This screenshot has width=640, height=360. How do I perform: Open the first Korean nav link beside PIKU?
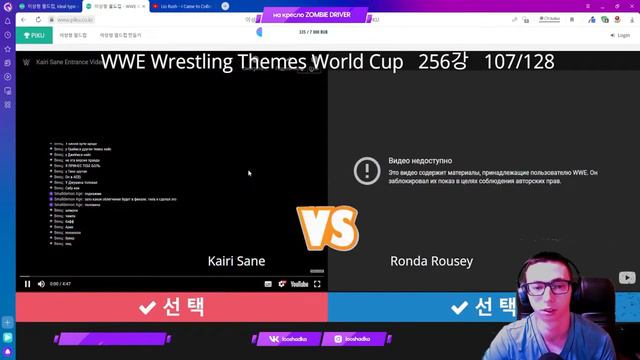click(73, 36)
